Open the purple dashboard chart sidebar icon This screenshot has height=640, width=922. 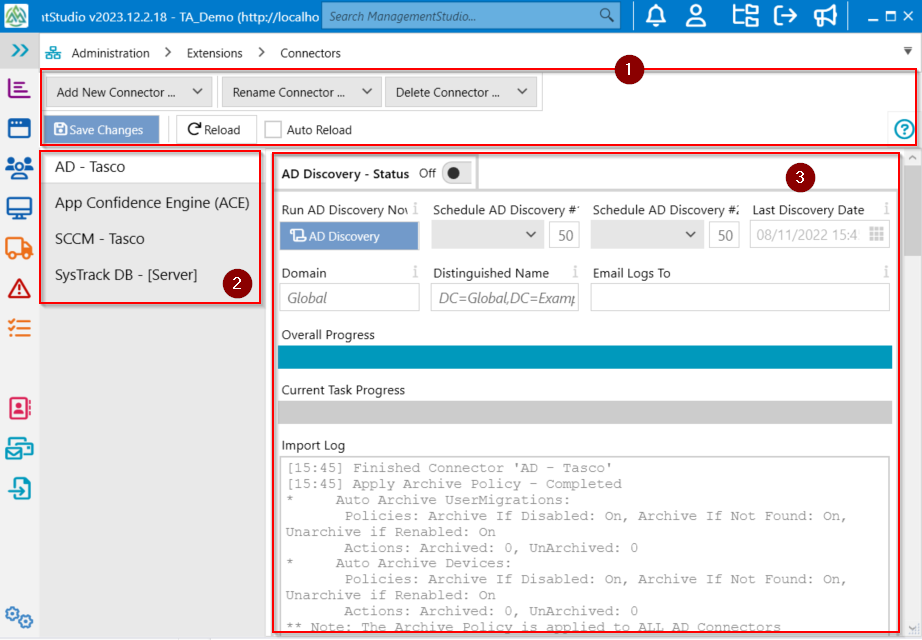tap(19, 89)
